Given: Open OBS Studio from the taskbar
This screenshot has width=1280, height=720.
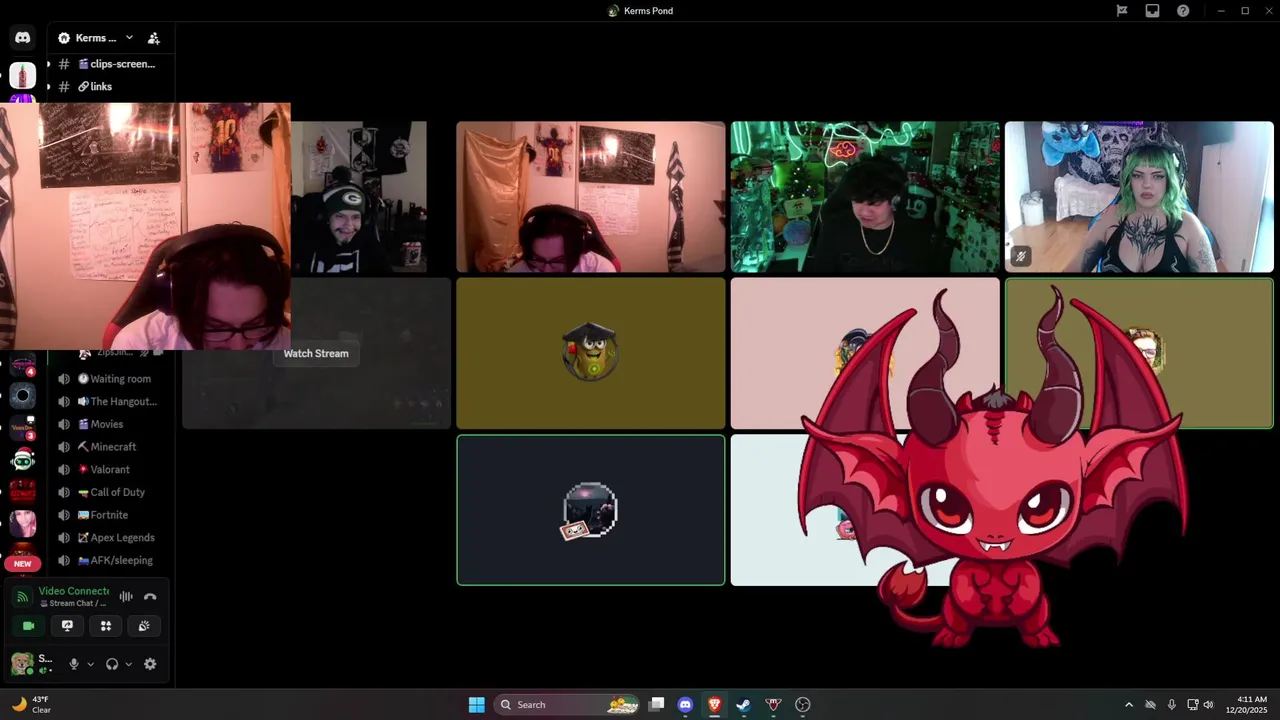Looking at the screenshot, I should click(802, 705).
